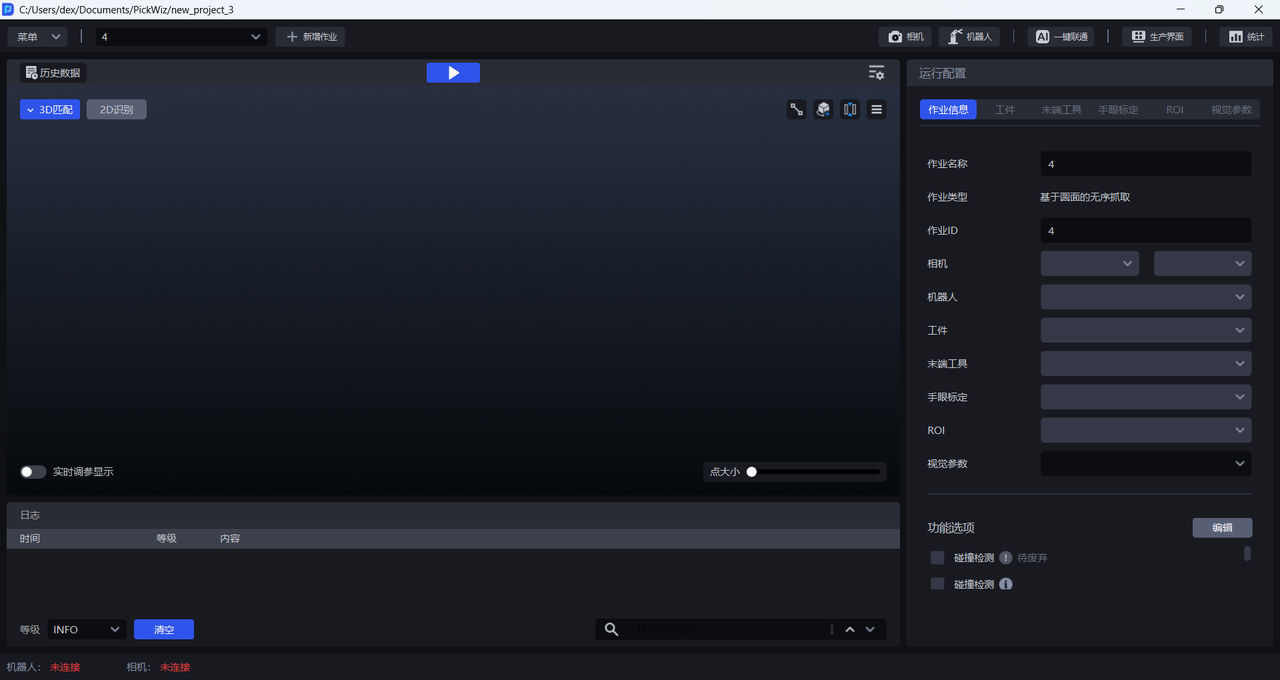Check the second 碰撞检测 checkbox

[937, 584]
